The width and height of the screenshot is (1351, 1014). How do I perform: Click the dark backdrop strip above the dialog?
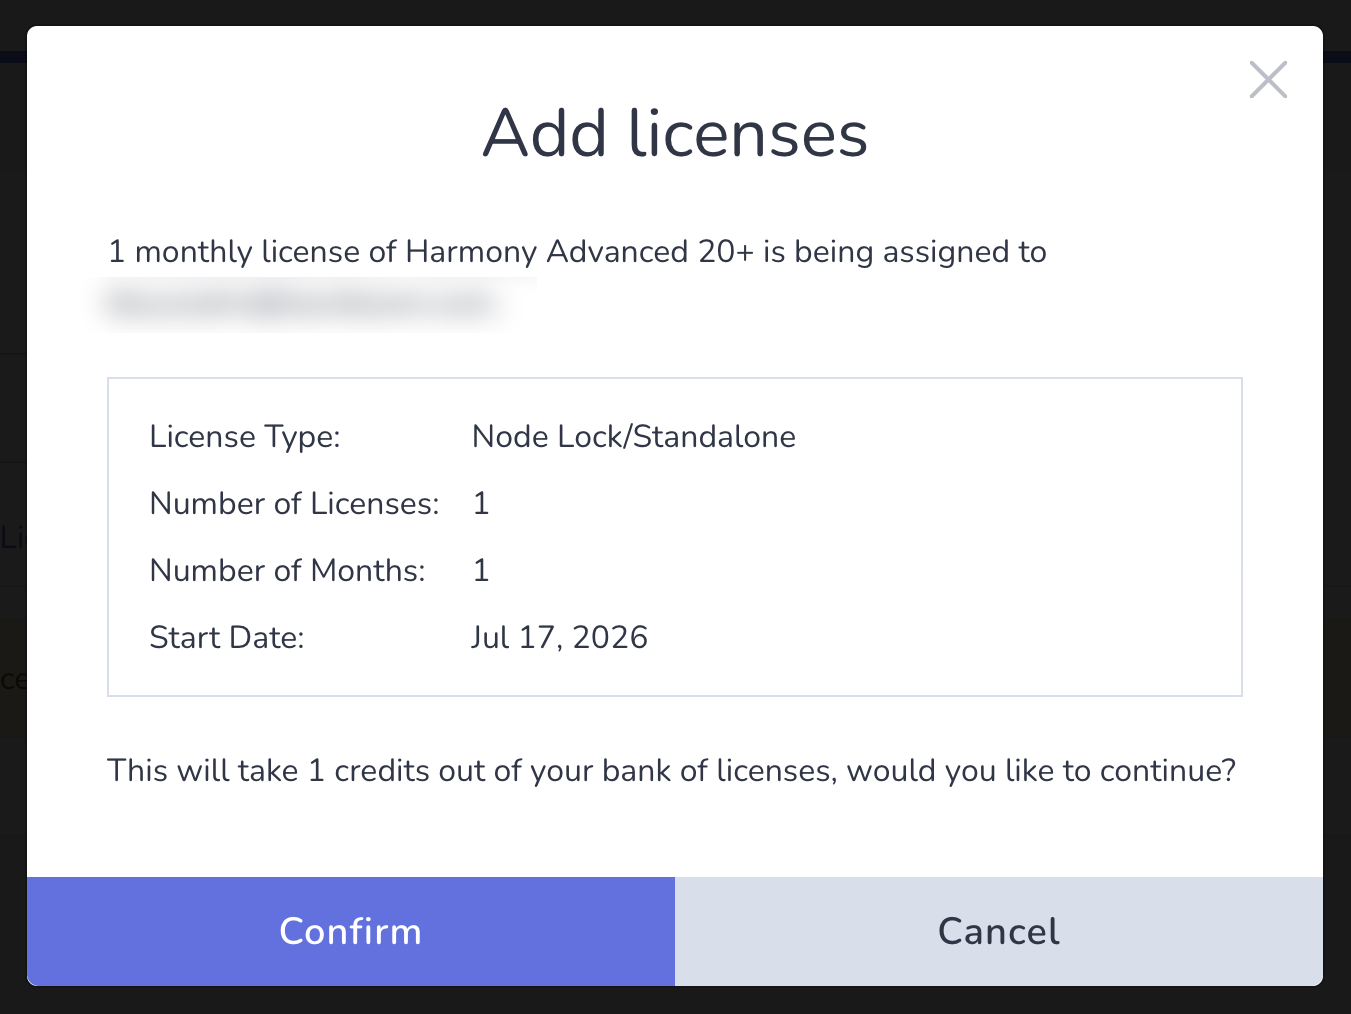(675, 12)
